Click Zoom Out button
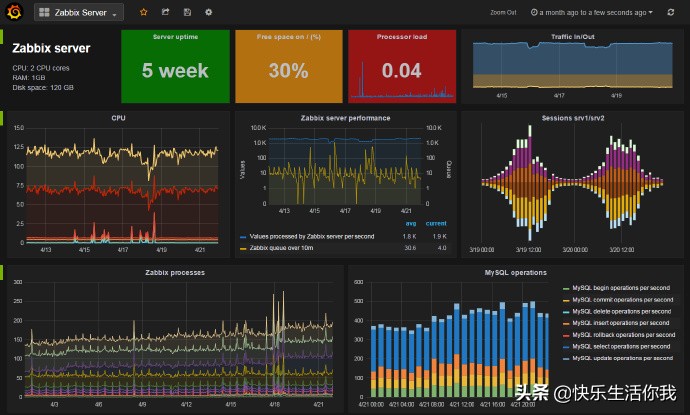The height and width of the screenshot is (415, 690). 503,12
